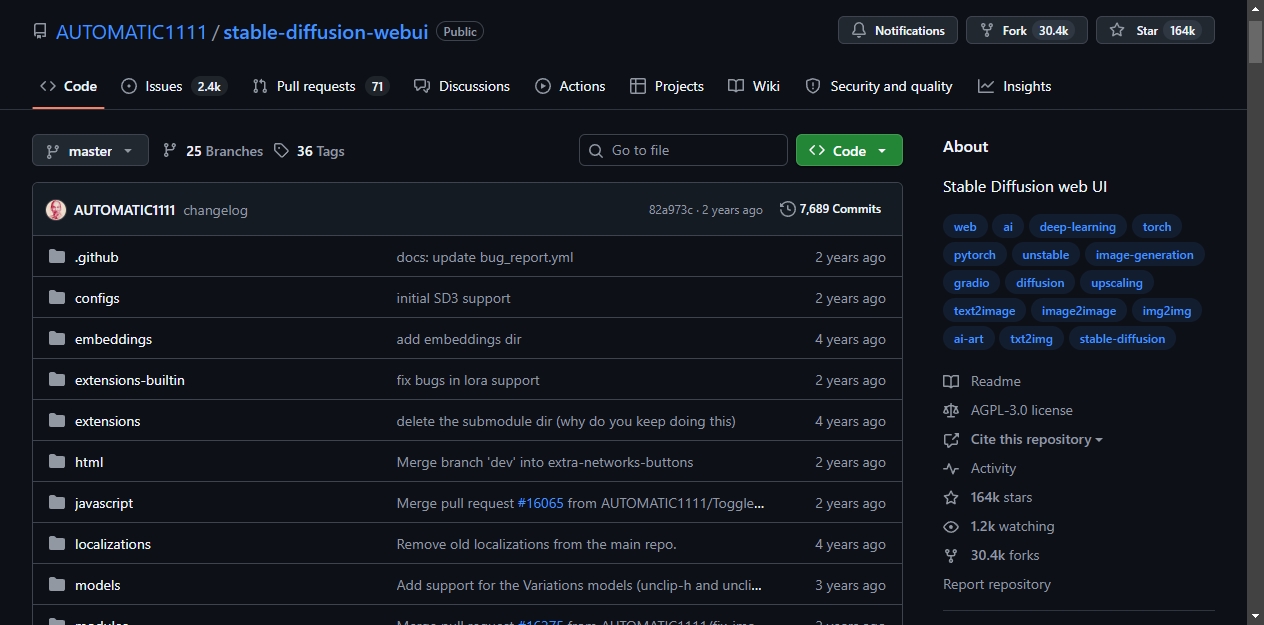Open the Pull requests tab
The height and width of the screenshot is (625, 1264).
point(320,86)
